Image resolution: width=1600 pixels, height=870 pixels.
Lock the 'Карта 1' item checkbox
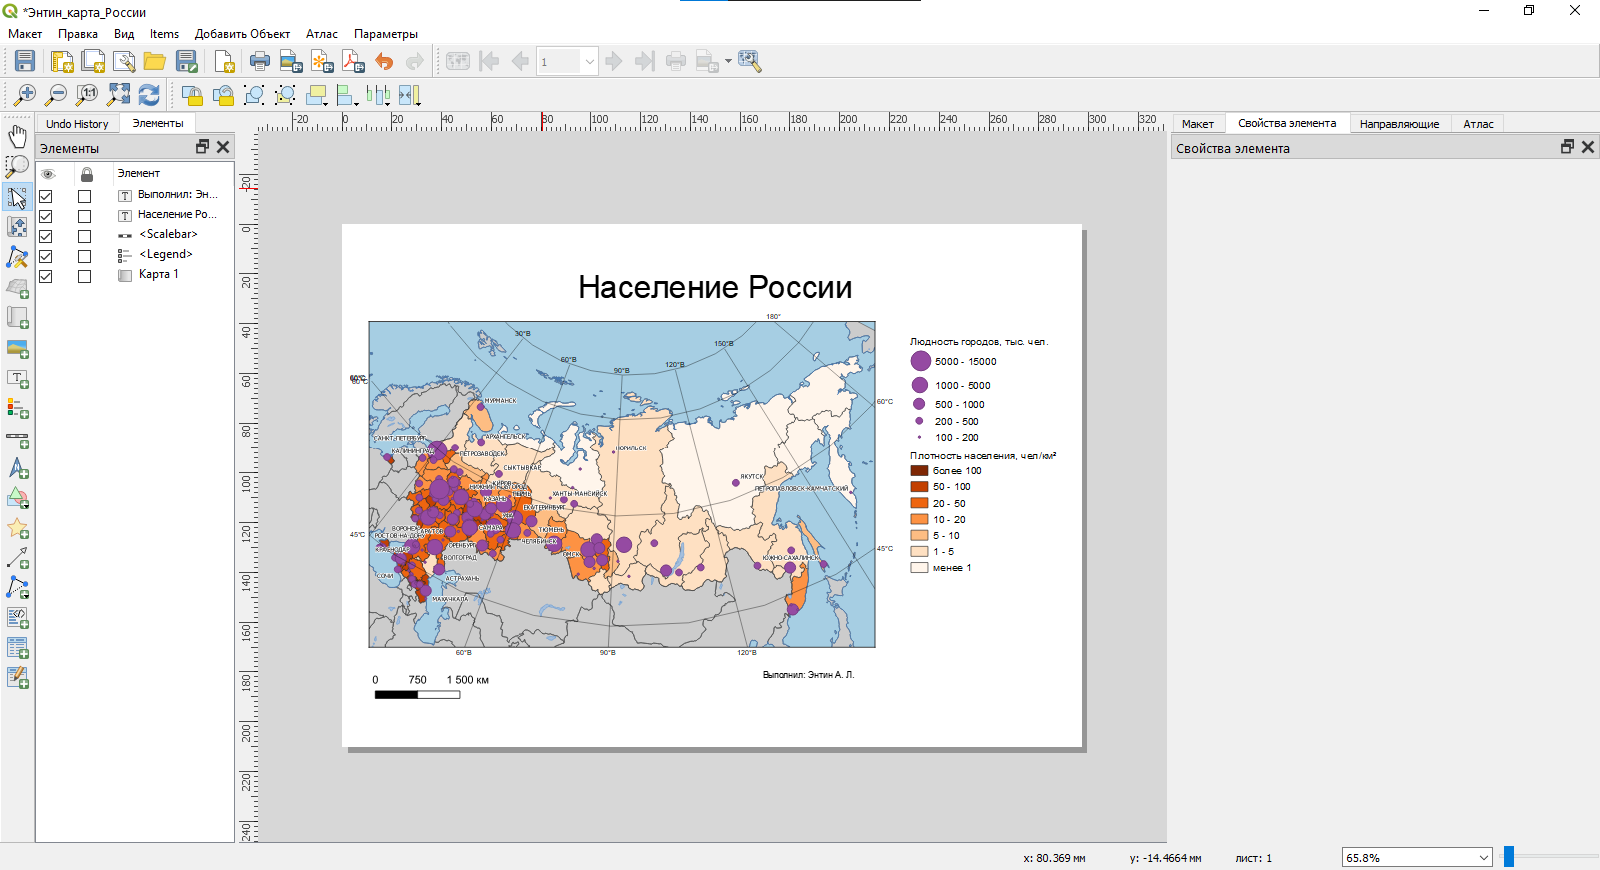point(85,276)
